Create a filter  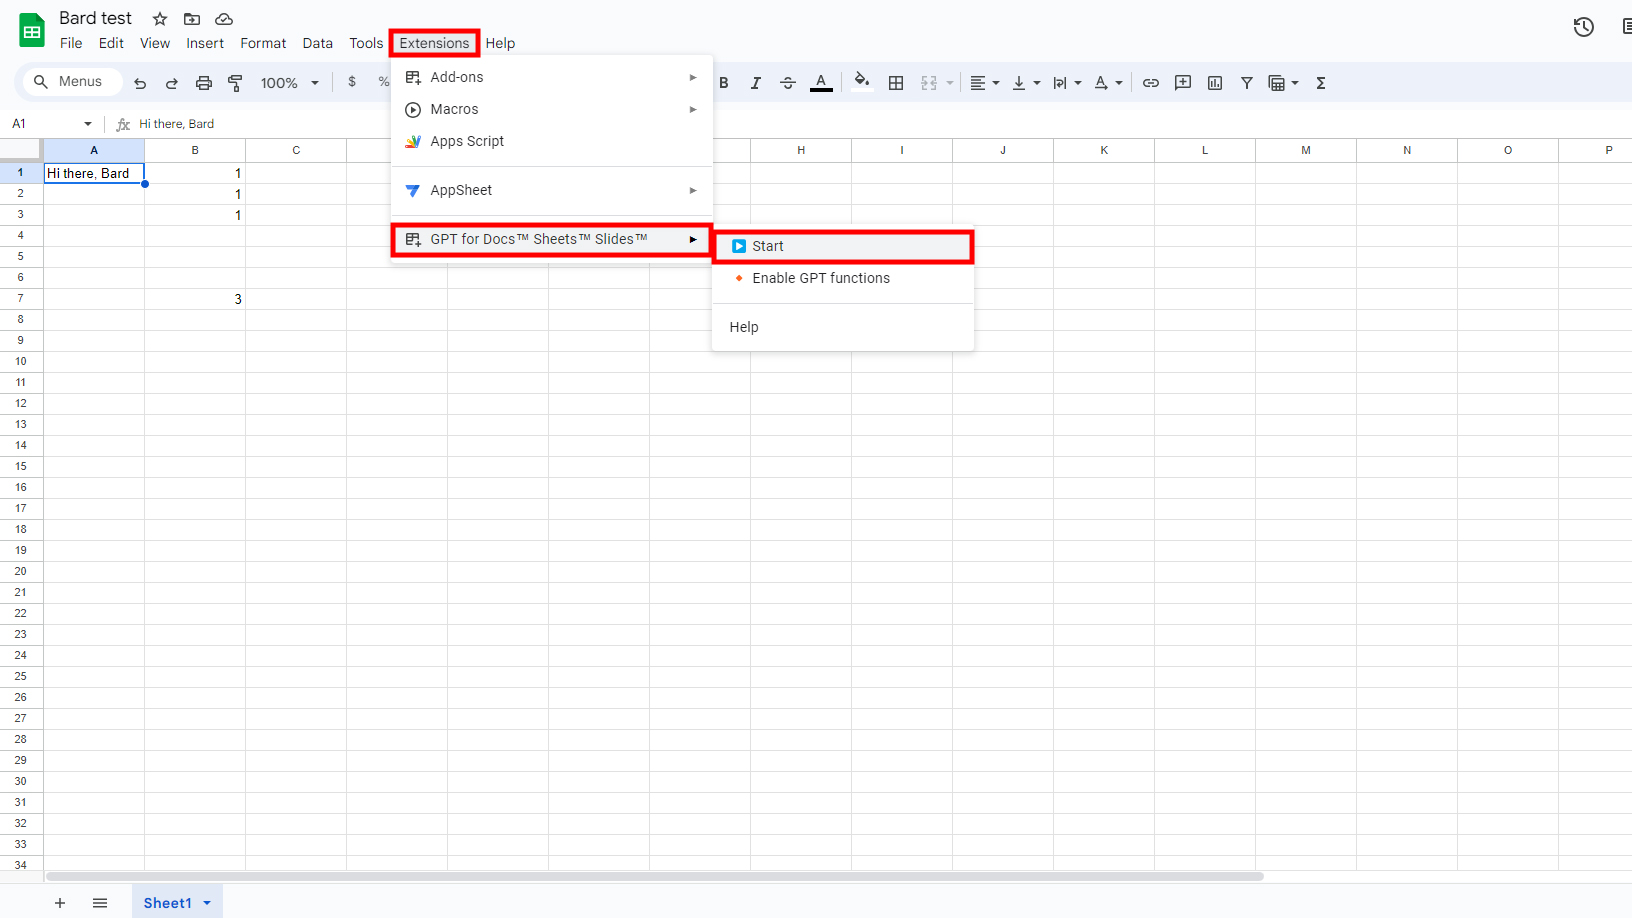pyautogui.click(x=1247, y=83)
